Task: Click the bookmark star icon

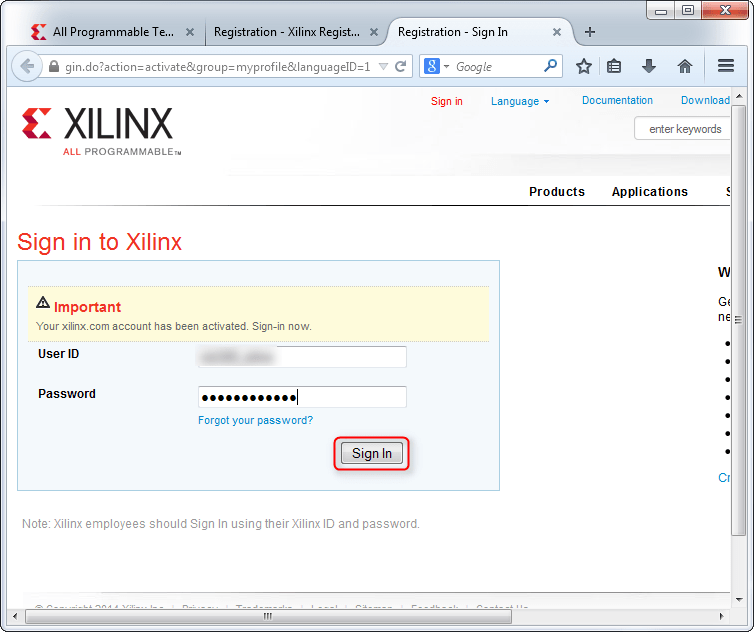Action: (584, 67)
